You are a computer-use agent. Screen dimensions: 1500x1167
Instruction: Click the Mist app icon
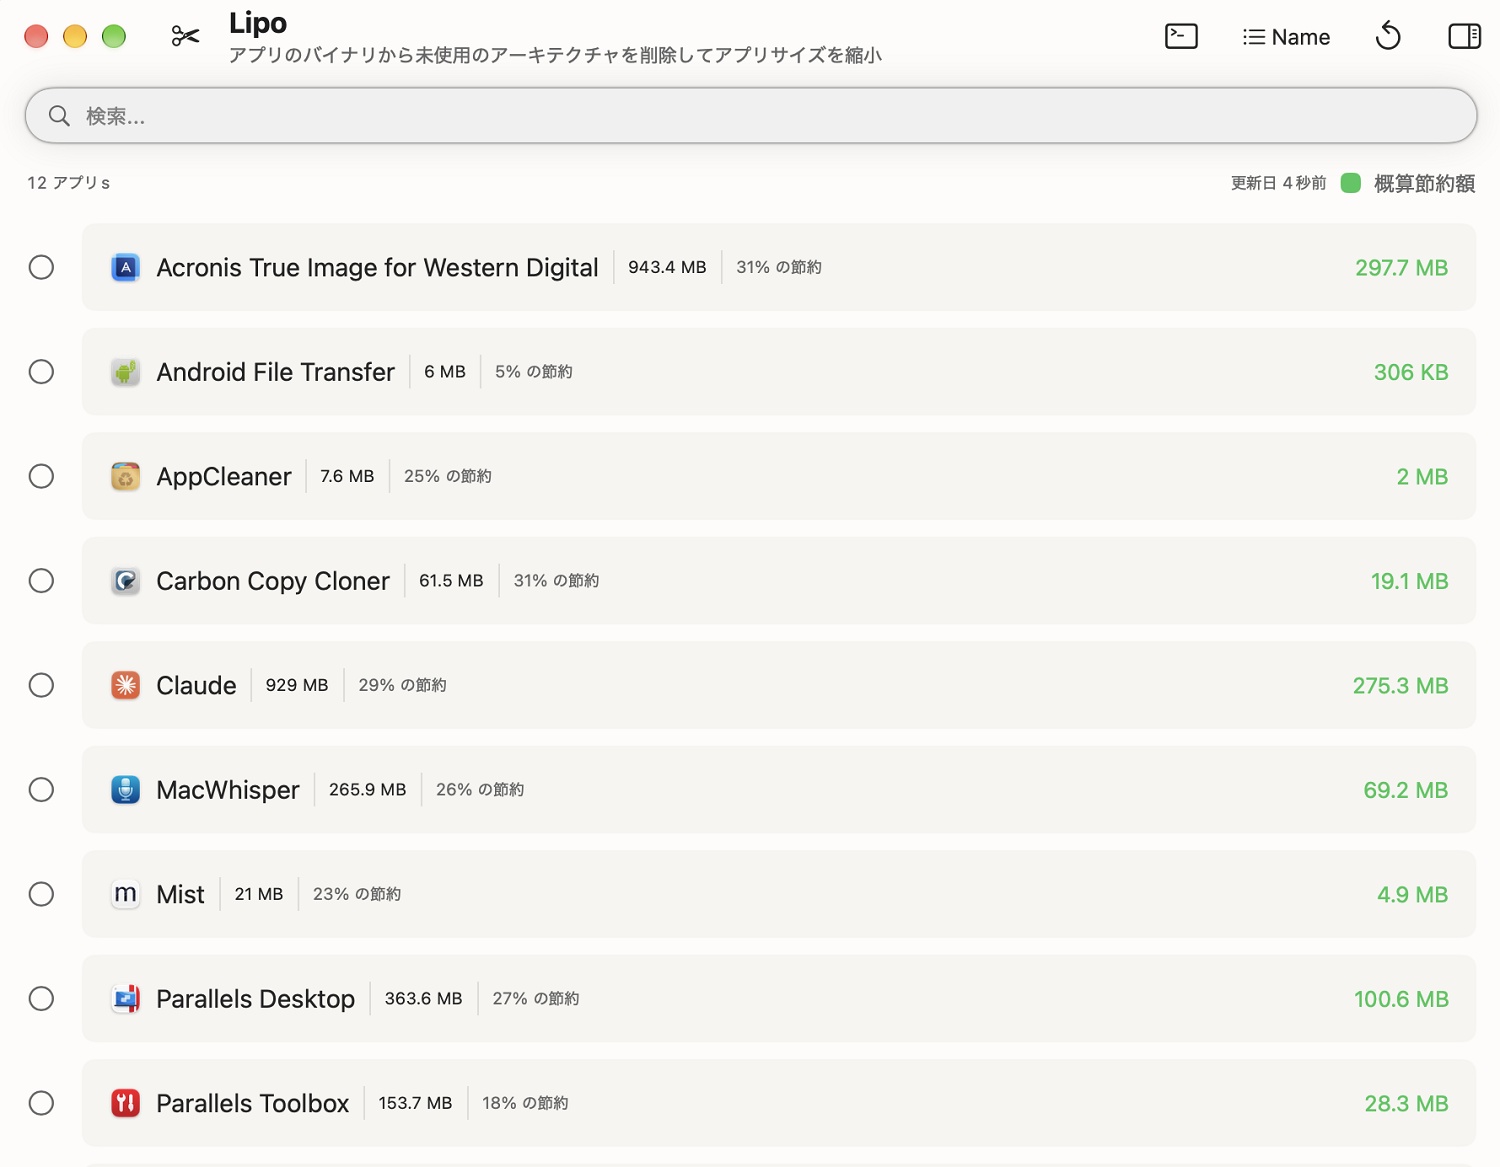(x=125, y=894)
